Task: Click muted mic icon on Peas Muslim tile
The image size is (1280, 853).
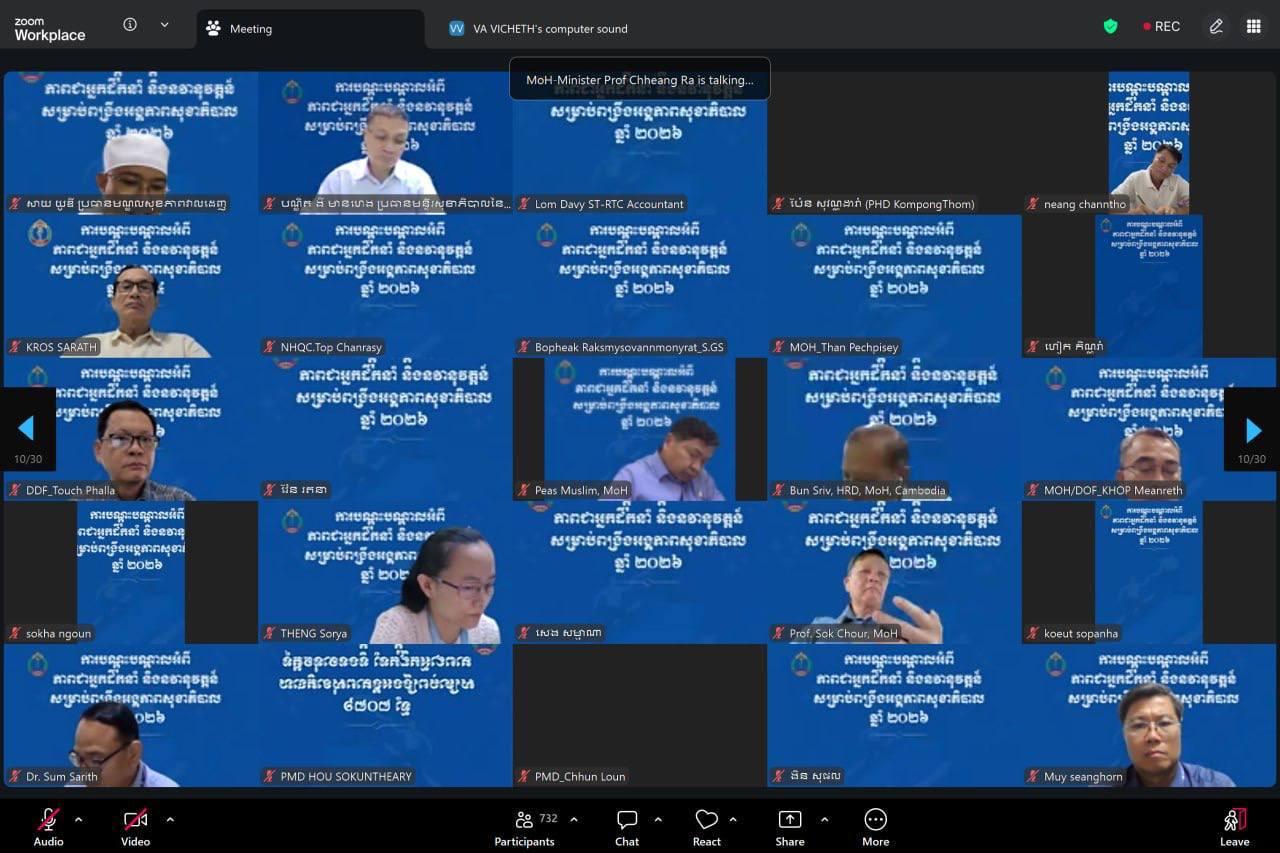Action: coord(524,490)
